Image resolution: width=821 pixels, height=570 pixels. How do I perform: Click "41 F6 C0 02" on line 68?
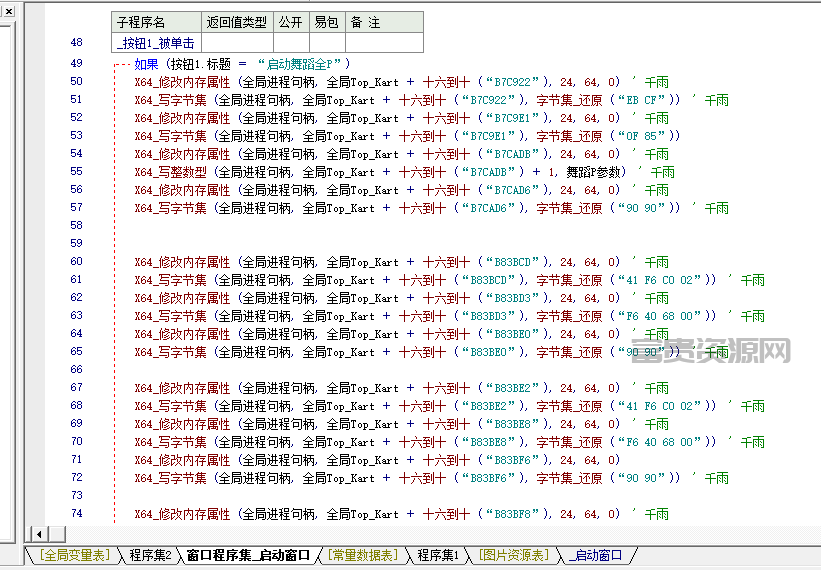tap(663, 406)
